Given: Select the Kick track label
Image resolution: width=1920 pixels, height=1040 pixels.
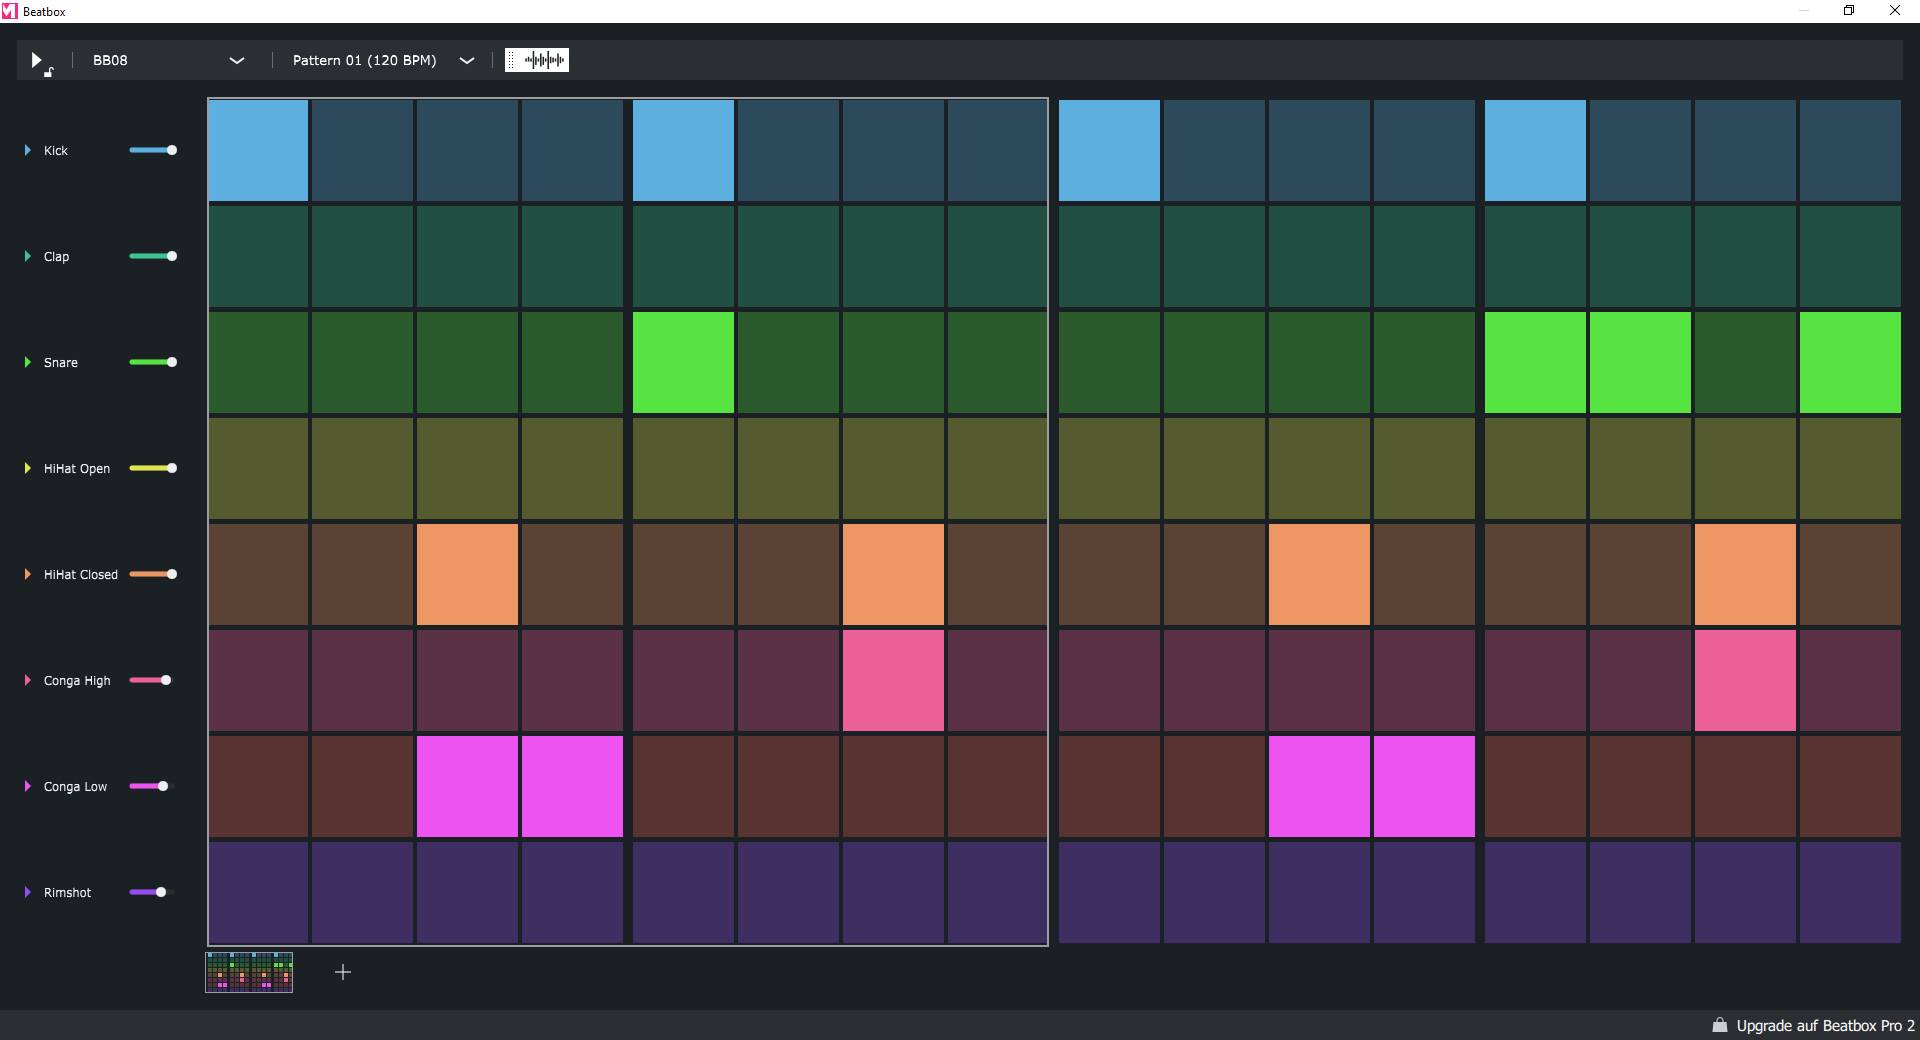Looking at the screenshot, I should click(x=56, y=150).
